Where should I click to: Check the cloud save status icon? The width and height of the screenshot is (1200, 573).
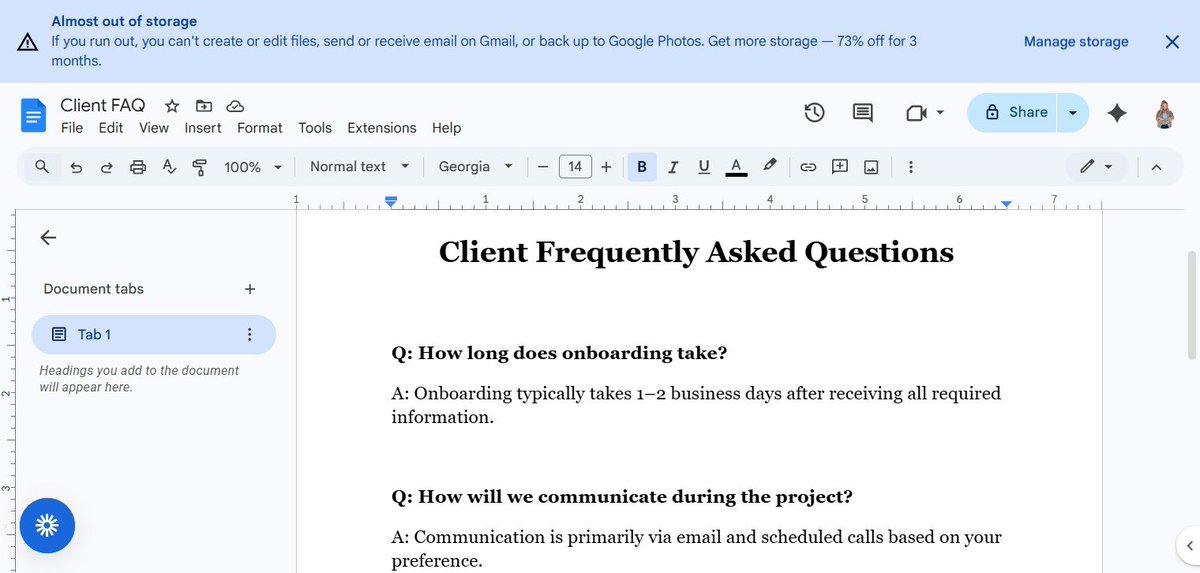(x=236, y=105)
